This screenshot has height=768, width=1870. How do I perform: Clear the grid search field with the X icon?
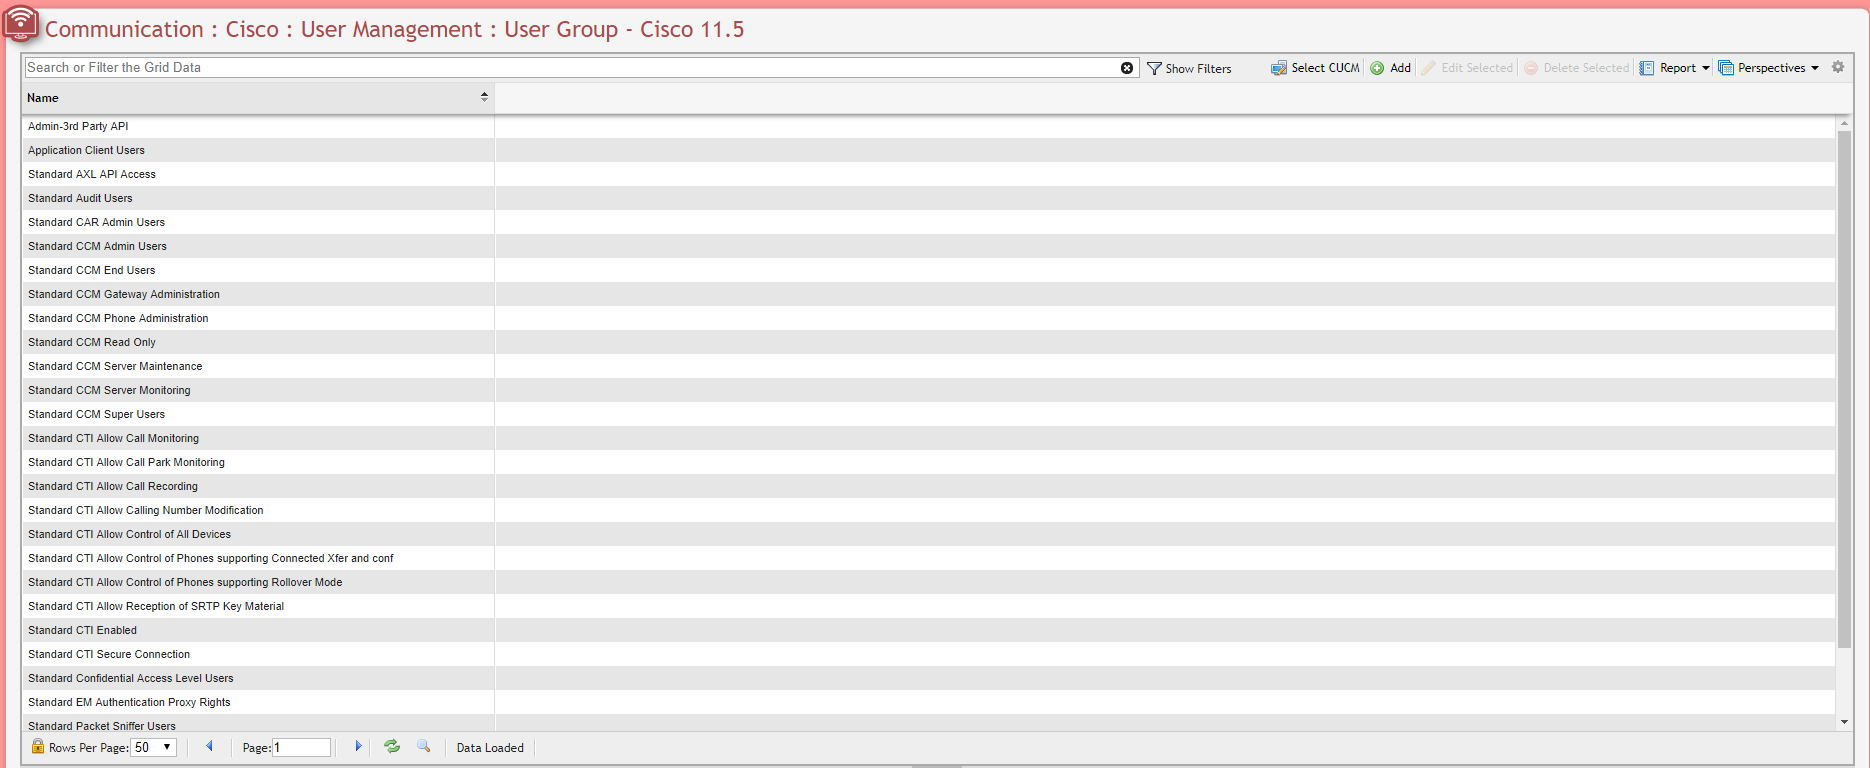click(x=1127, y=68)
